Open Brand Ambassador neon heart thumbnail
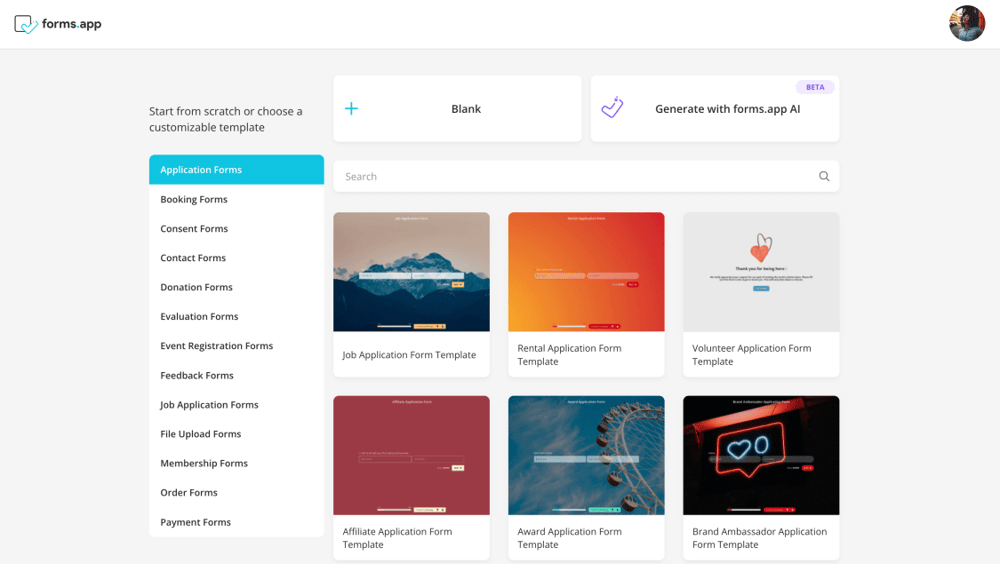1000x564 pixels. point(761,455)
